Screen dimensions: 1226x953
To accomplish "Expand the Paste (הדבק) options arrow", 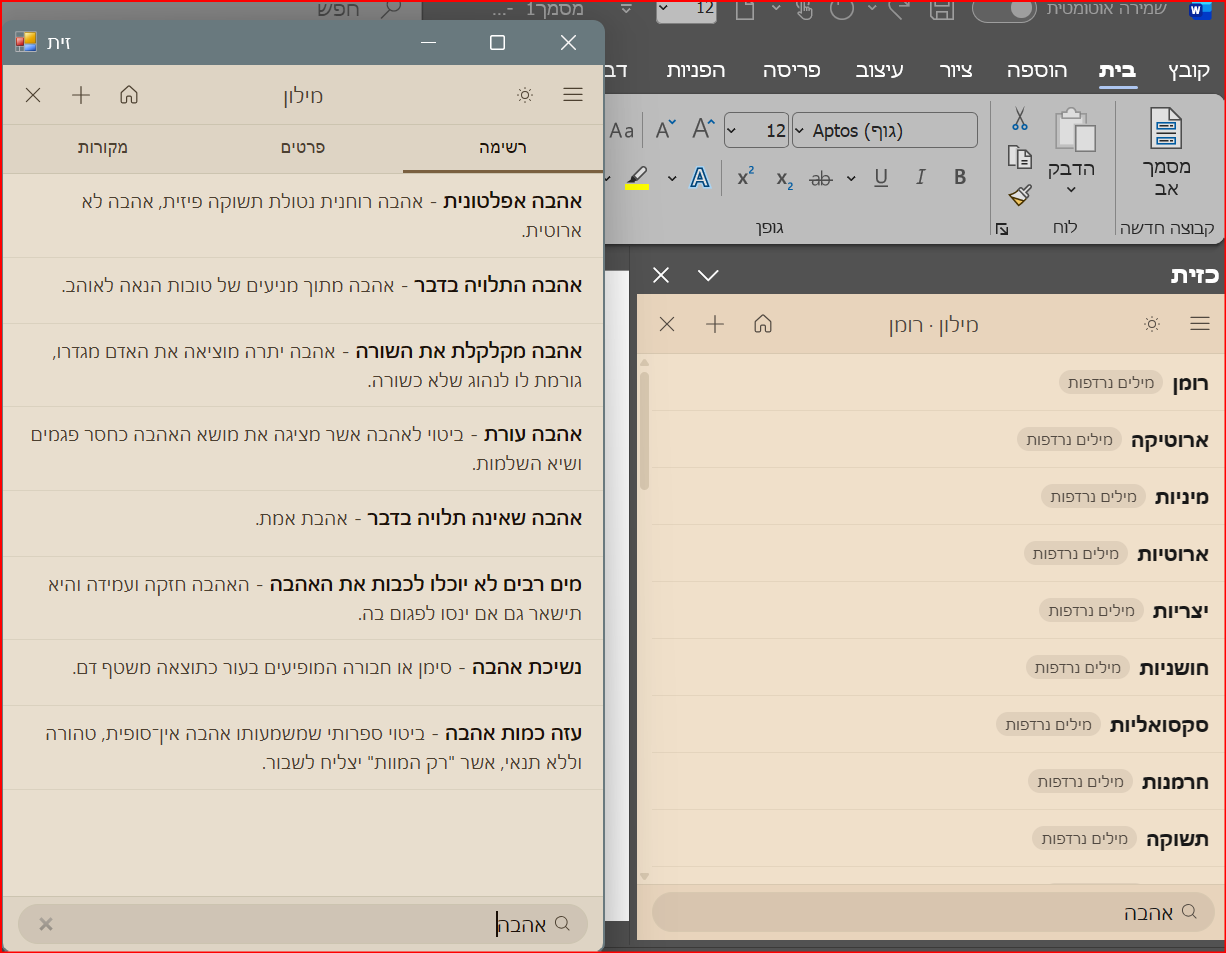I will click(x=1071, y=190).
